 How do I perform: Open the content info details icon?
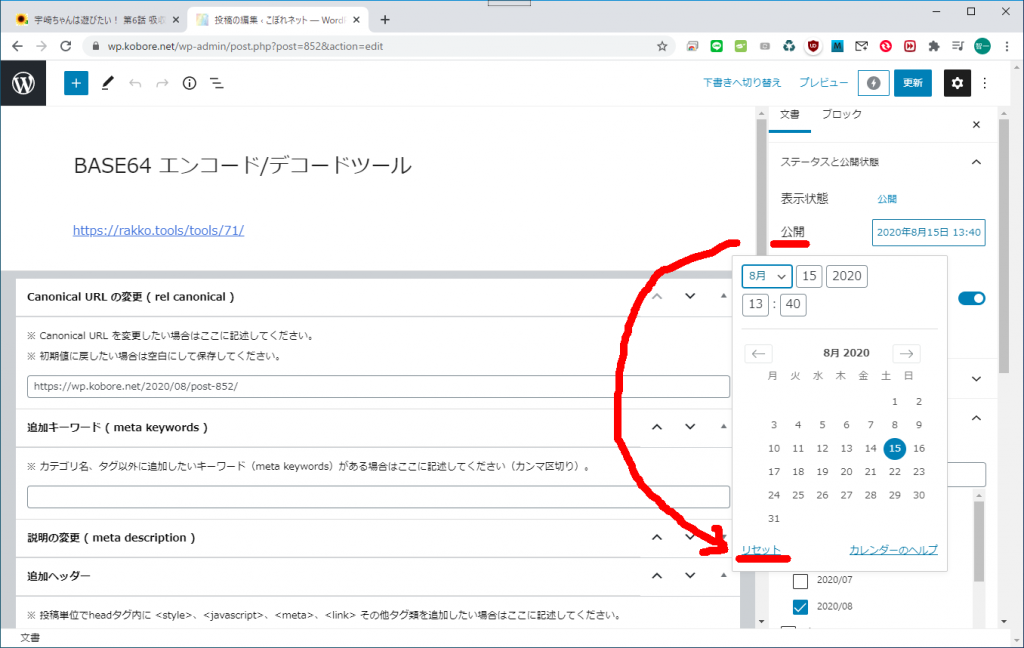click(x=189, y=83)
